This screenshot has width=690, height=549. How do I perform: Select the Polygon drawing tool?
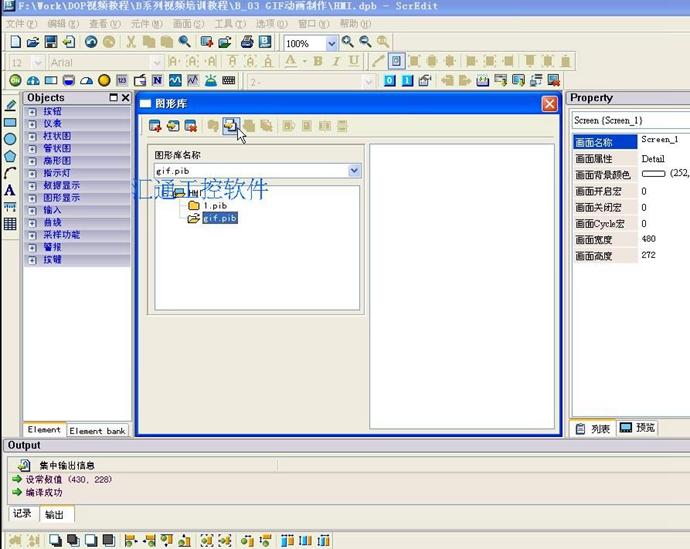point(10,156)
